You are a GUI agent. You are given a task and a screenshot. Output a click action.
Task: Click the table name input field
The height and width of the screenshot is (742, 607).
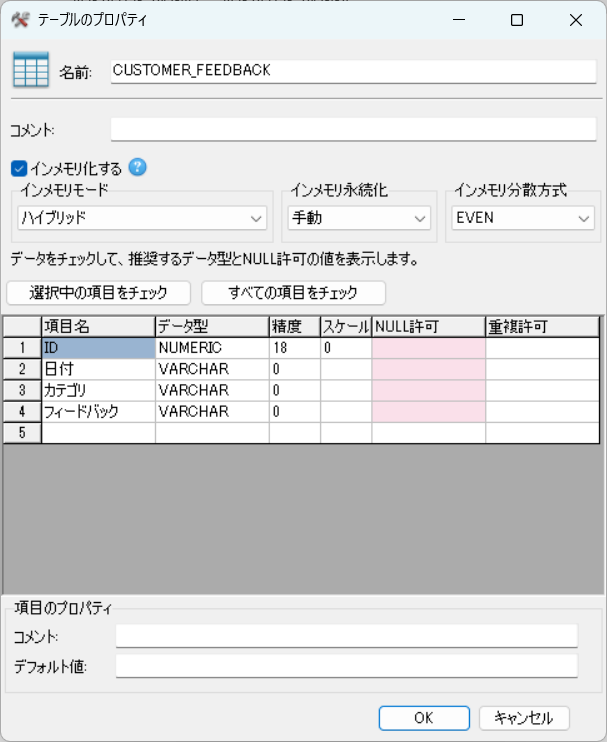[353, 70]
